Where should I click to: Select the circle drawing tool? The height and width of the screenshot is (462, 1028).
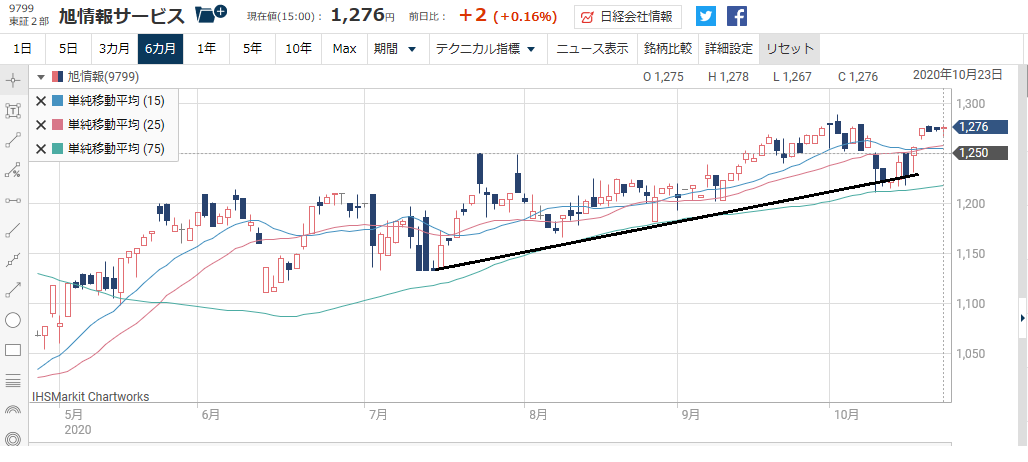click(x=13, y=320)
